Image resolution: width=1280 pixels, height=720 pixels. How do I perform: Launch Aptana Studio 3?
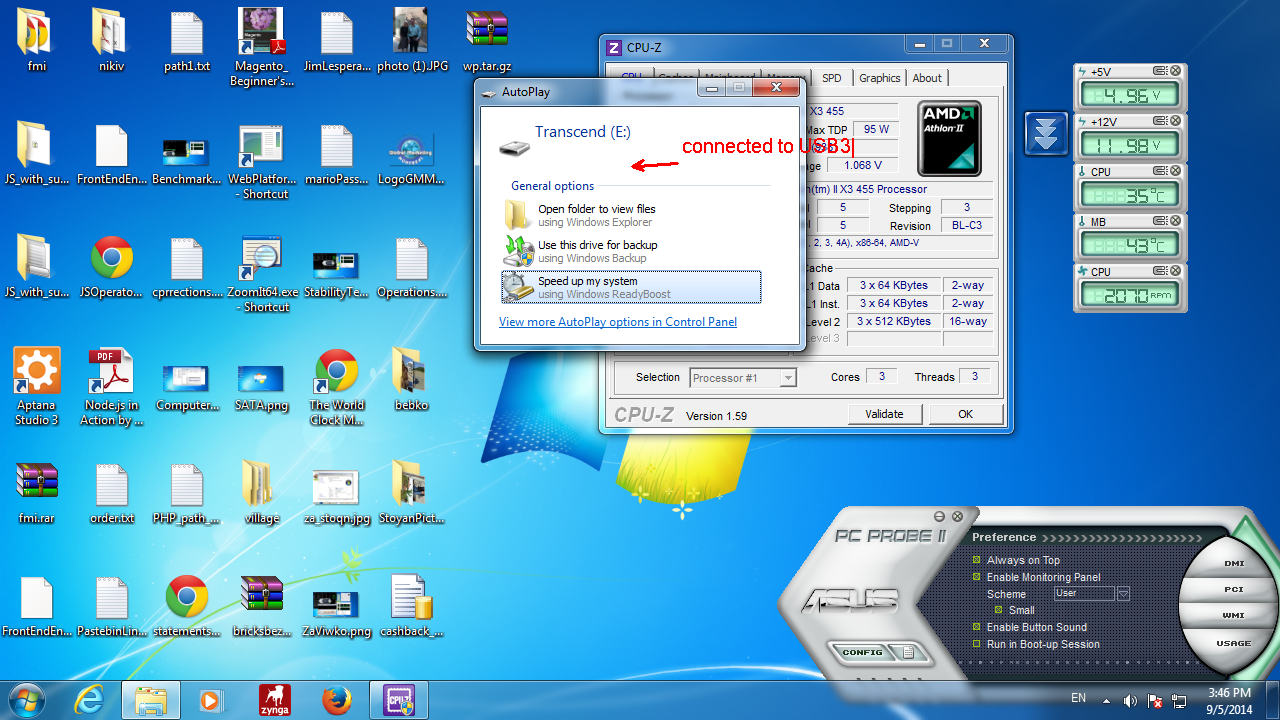click(x=37, y=387)
